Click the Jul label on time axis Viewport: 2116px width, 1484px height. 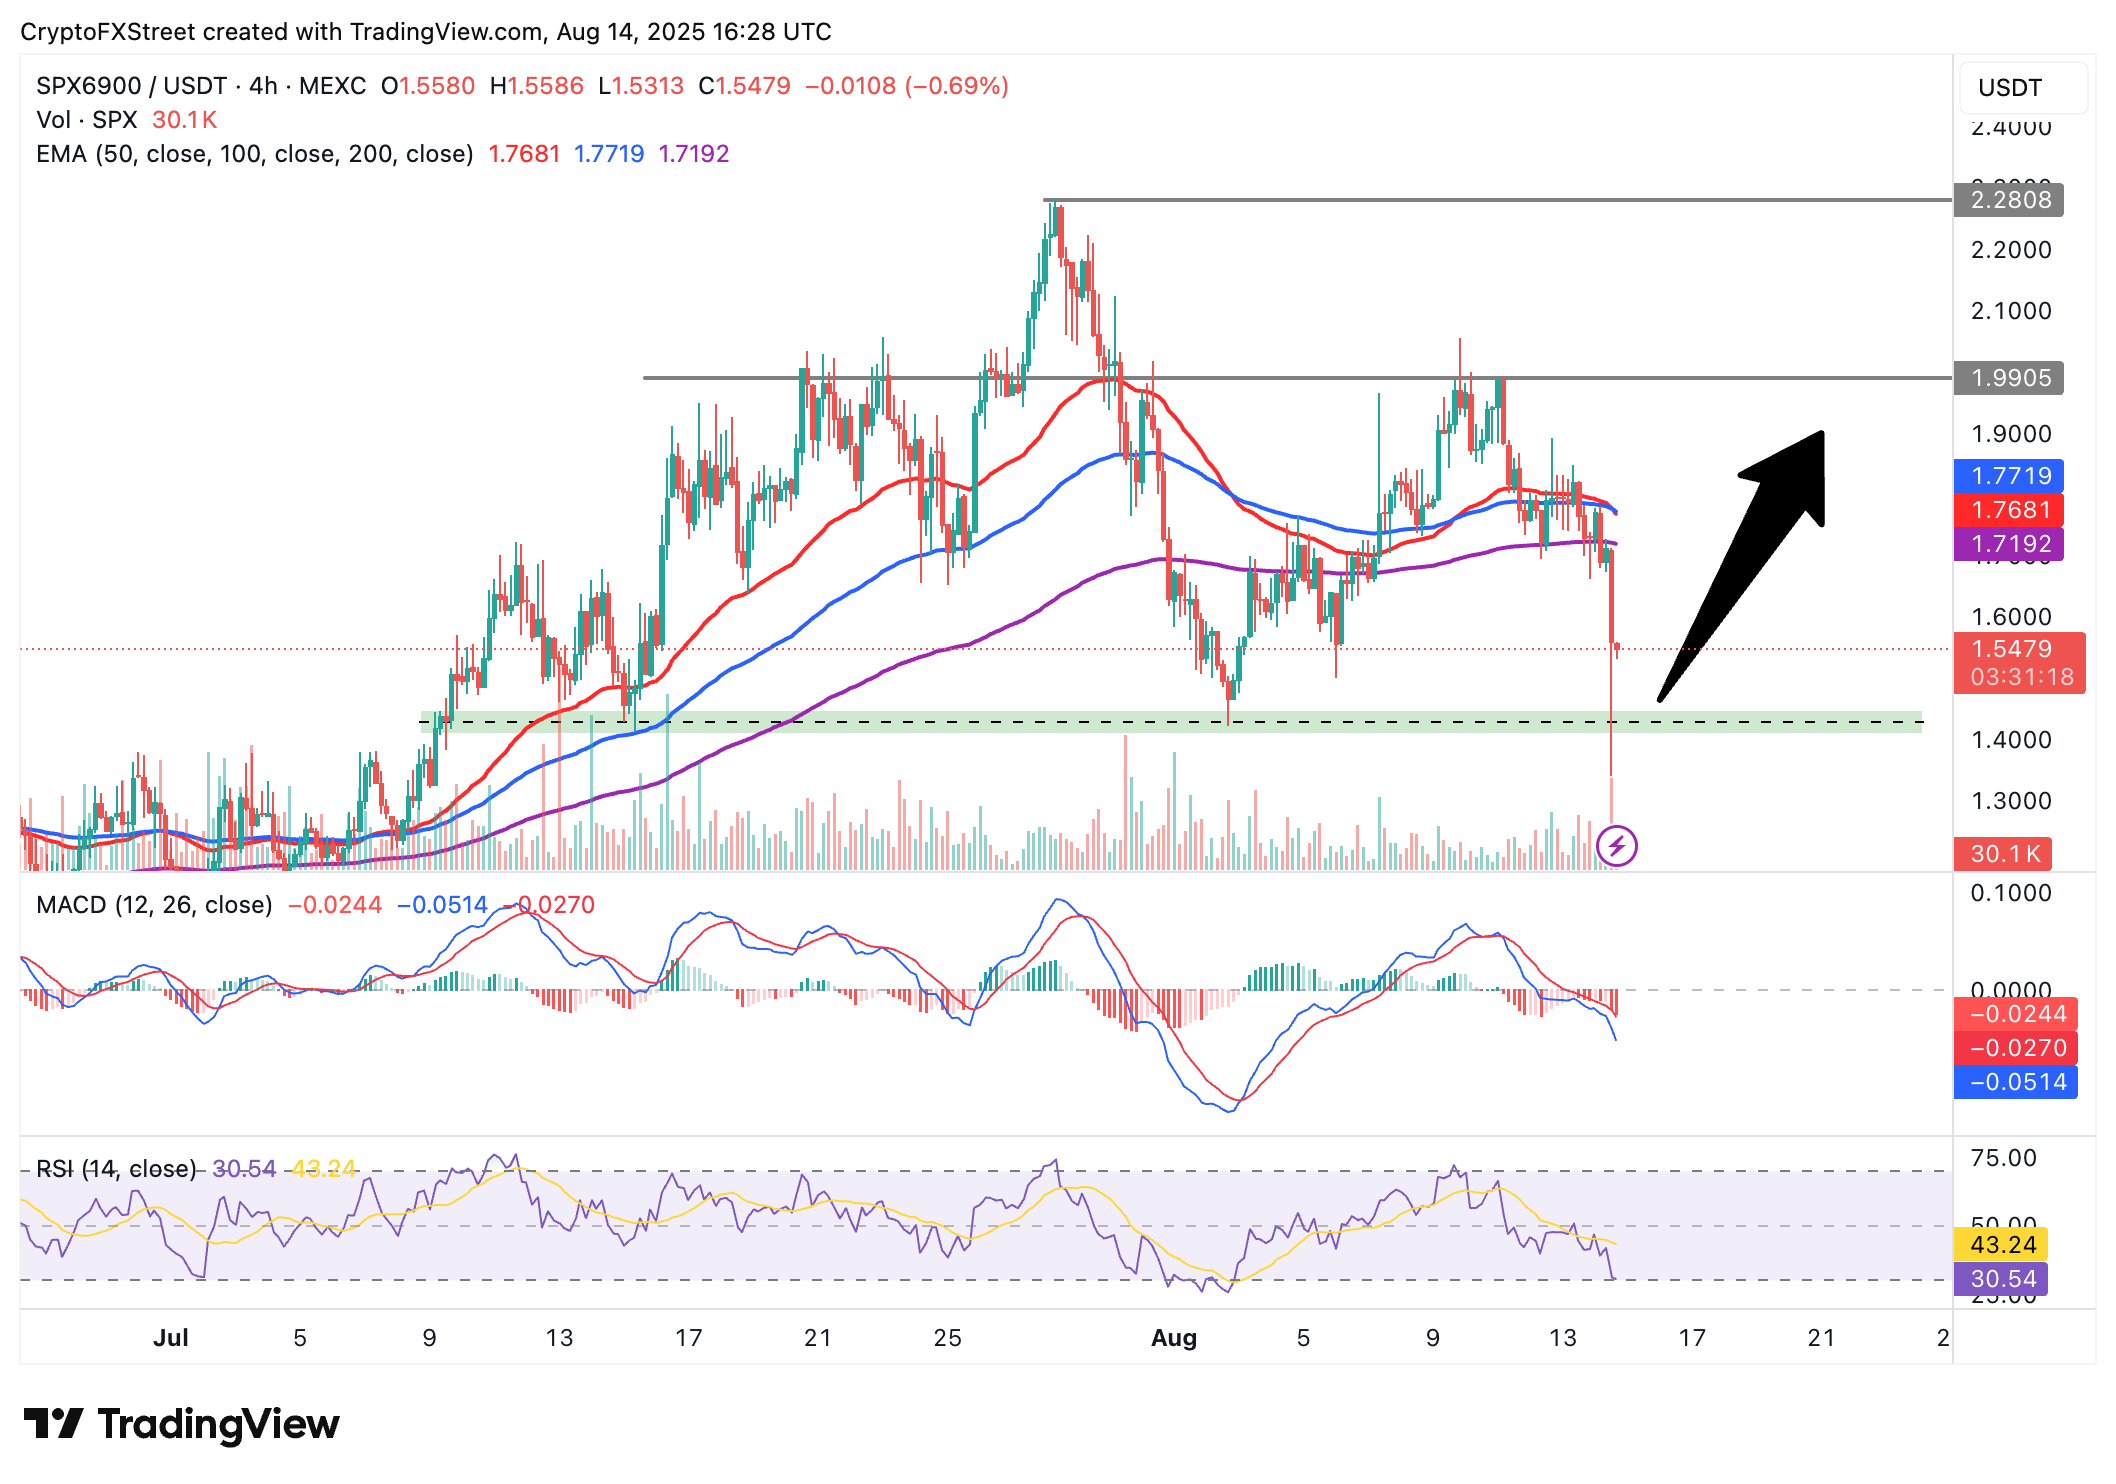tap(171, 1338)
